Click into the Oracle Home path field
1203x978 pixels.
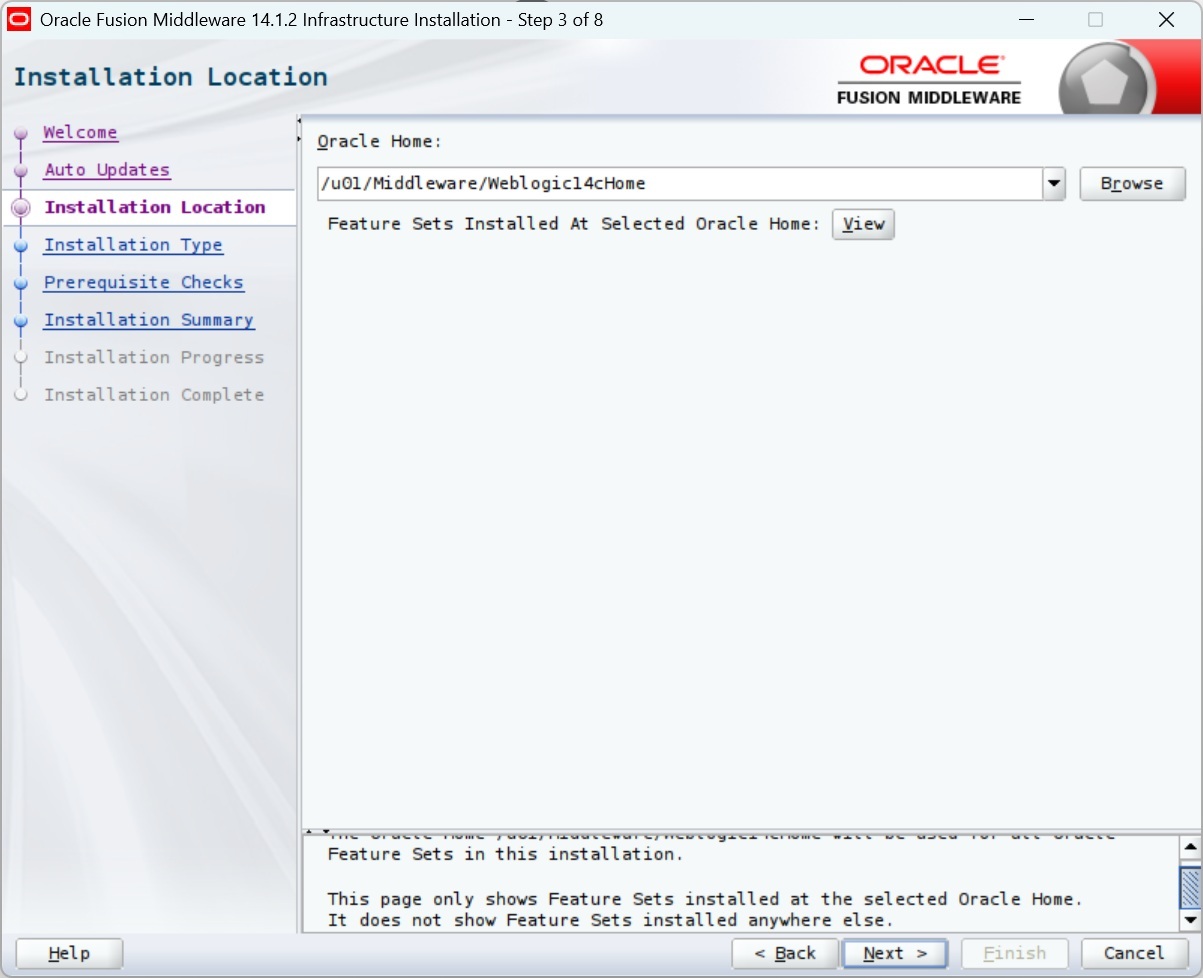coord(679,184)
